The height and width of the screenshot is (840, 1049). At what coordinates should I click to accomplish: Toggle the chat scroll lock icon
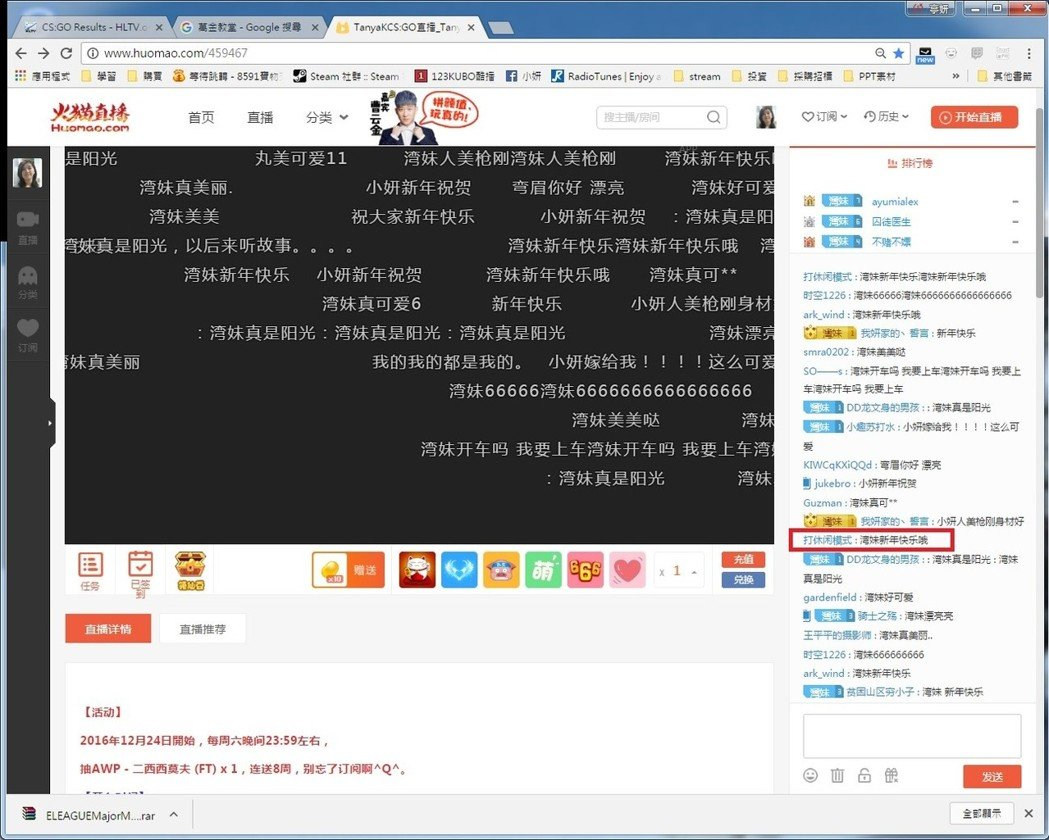864,776
